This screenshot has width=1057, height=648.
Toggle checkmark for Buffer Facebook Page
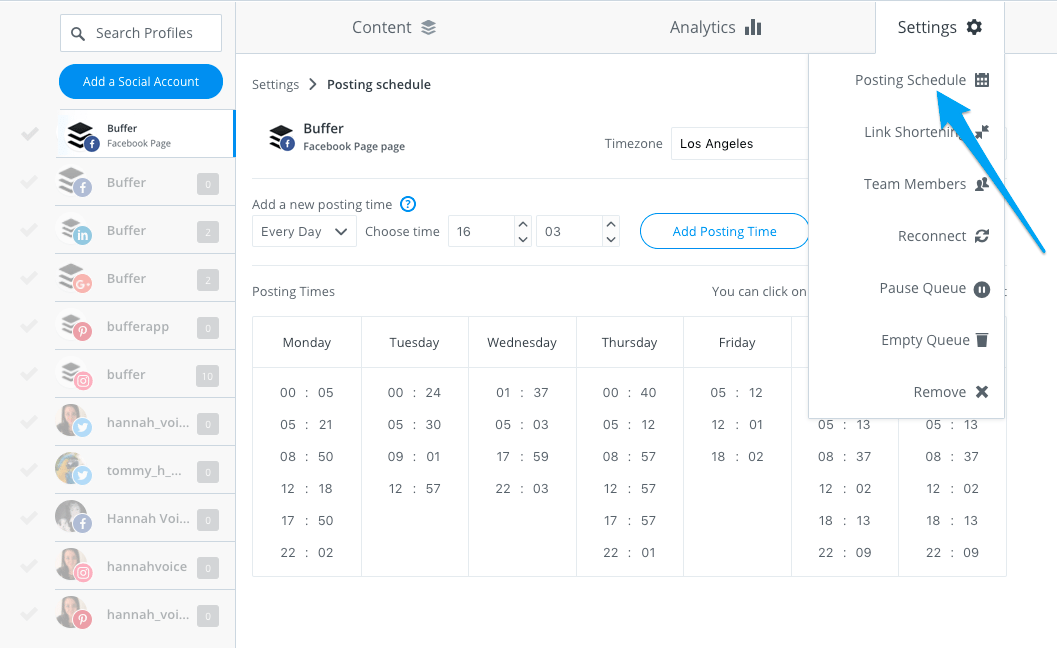click(x=29, y=134)
